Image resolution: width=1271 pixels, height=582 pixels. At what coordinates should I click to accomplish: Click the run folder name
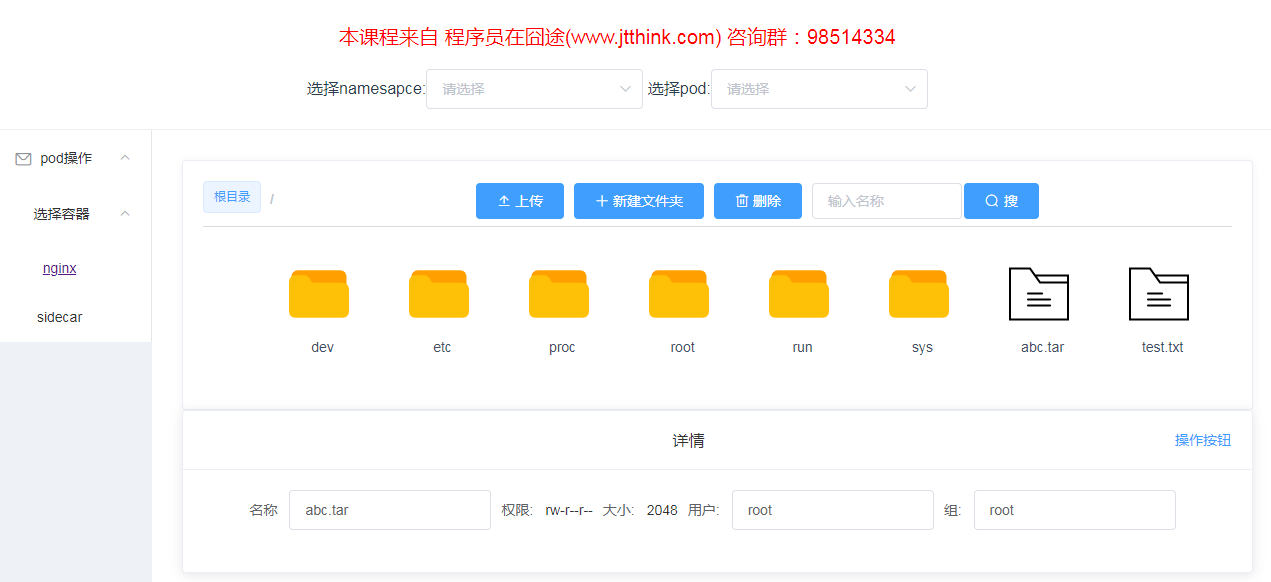pyautogui.click(x=802, y=348)
